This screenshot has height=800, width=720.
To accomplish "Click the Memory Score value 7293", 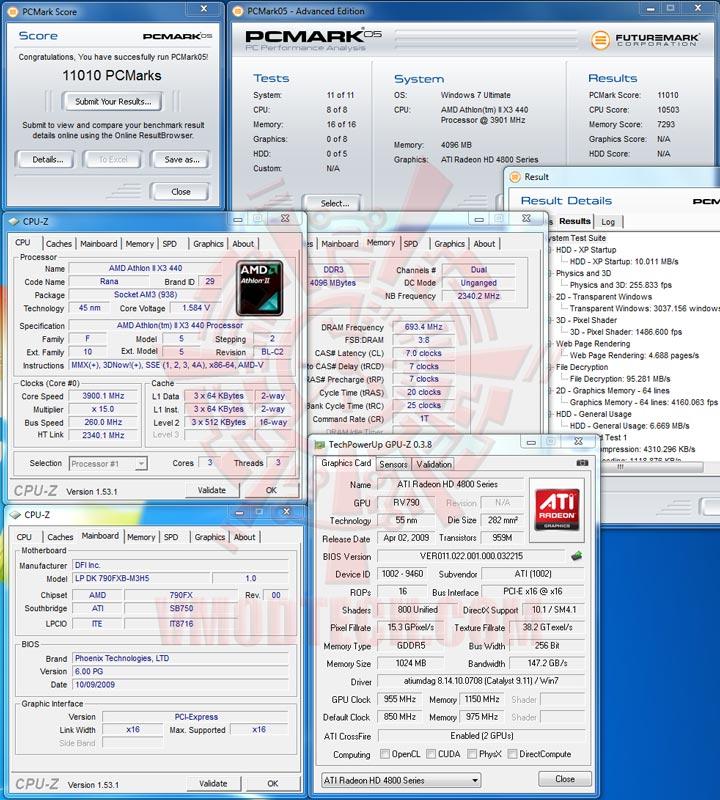I will [666, 124].
